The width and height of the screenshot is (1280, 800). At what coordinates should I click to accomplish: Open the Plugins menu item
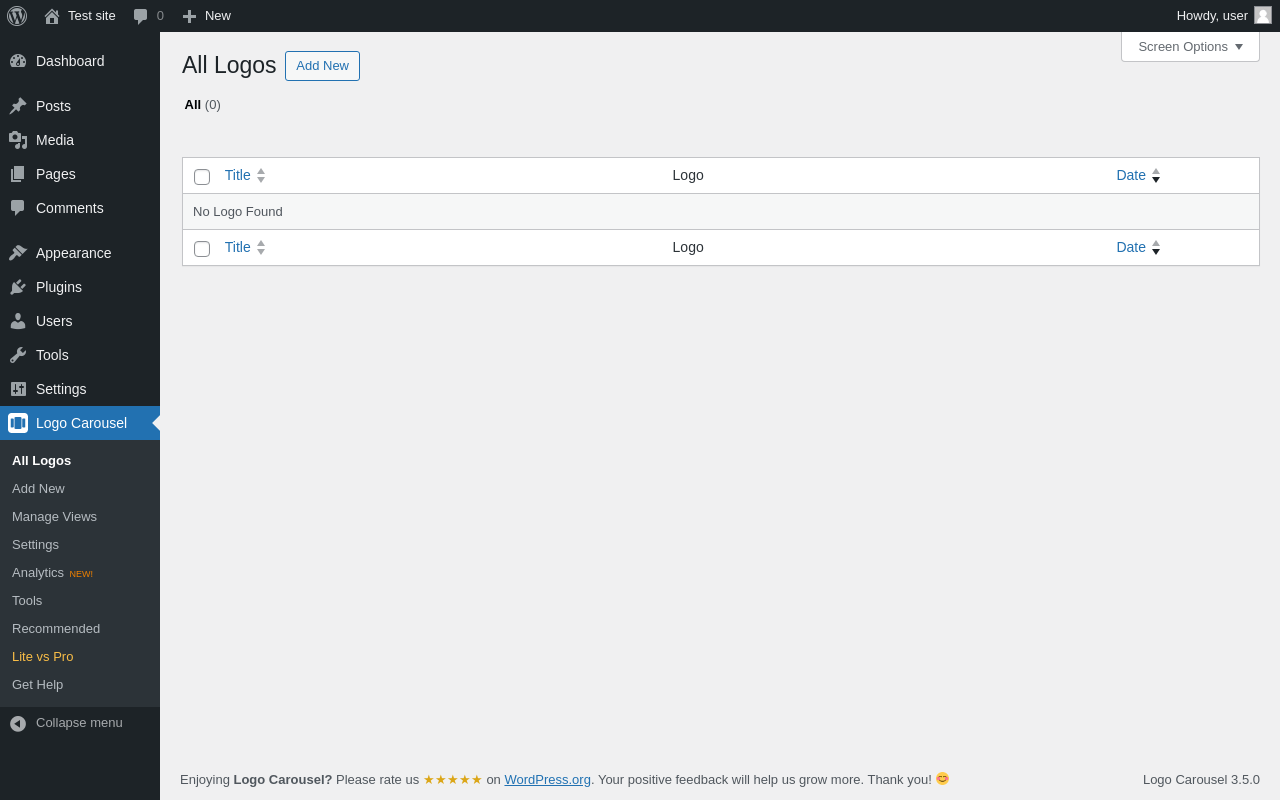pos(80,287)
